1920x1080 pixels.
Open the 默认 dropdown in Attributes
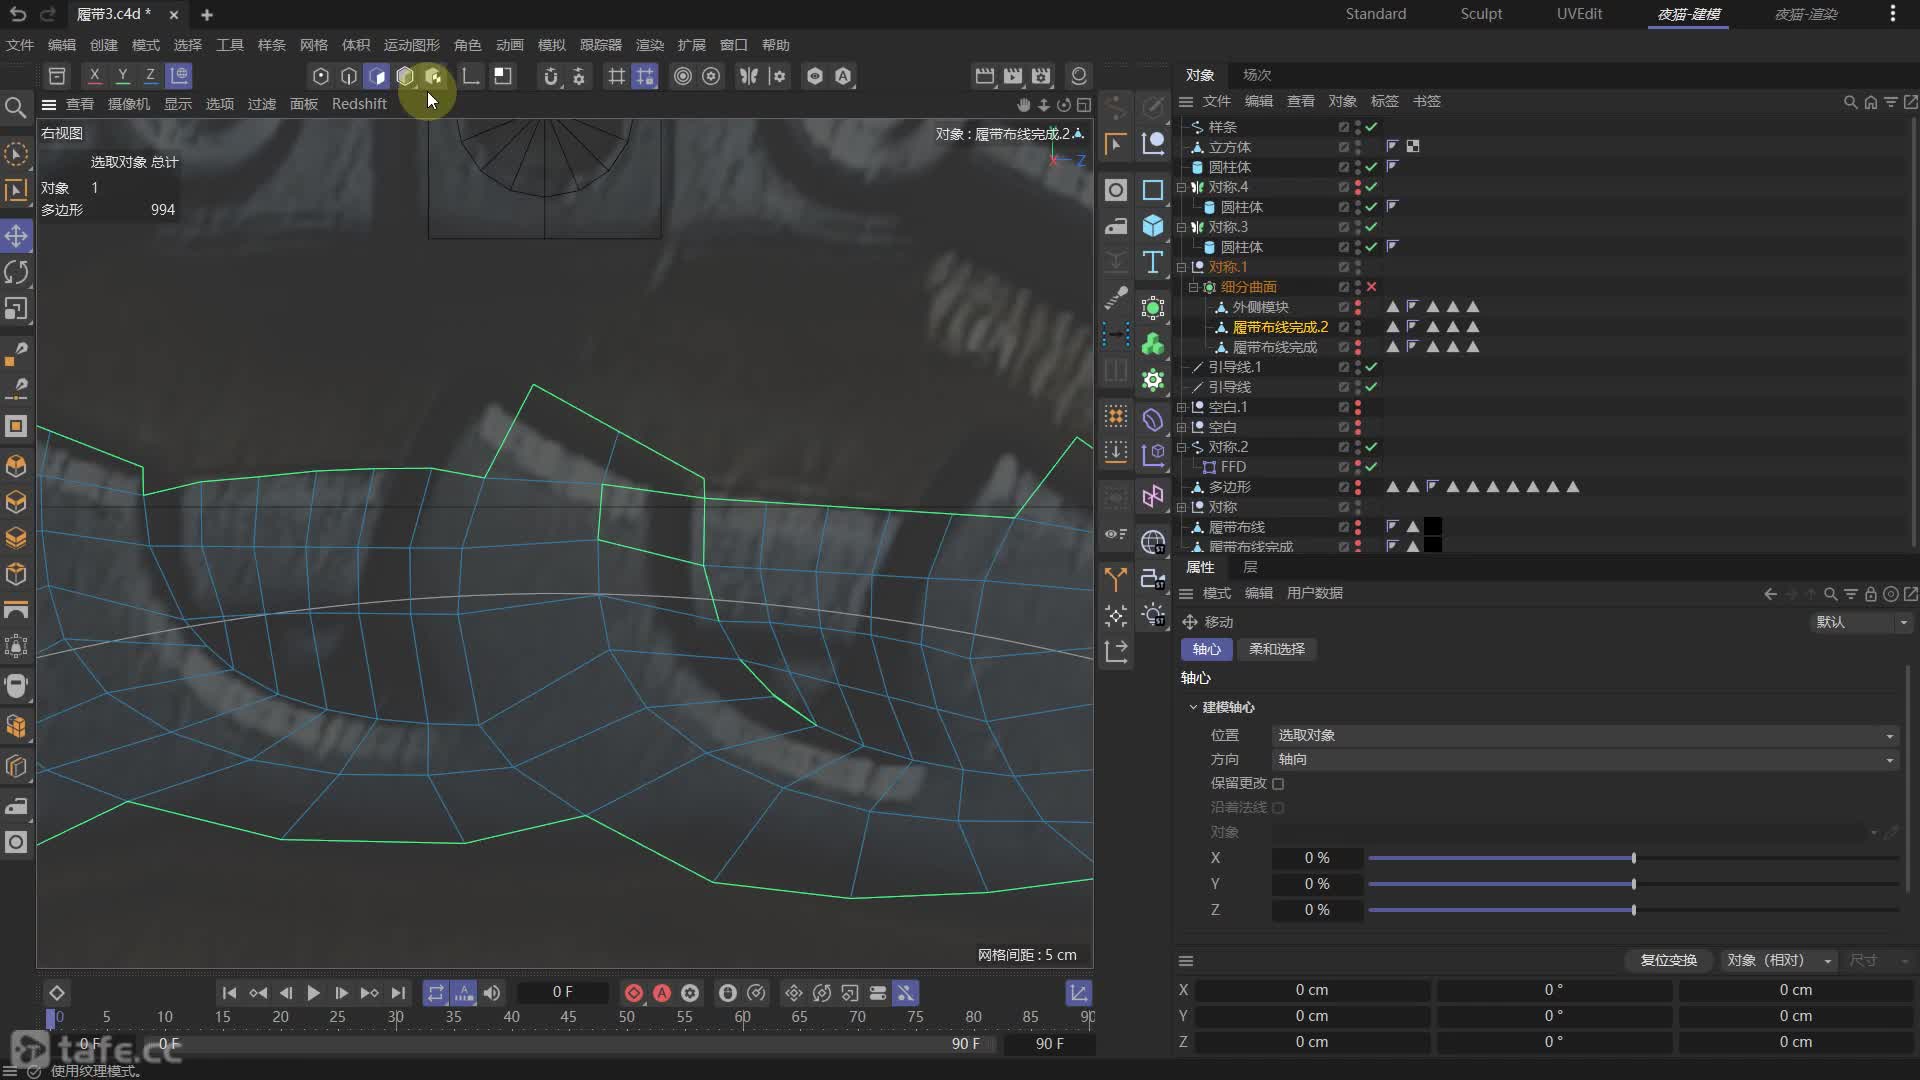[1861, 622]
